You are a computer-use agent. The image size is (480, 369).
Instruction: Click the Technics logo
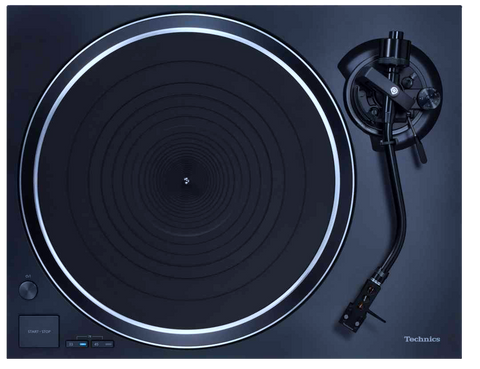click(x=422, y=339)
